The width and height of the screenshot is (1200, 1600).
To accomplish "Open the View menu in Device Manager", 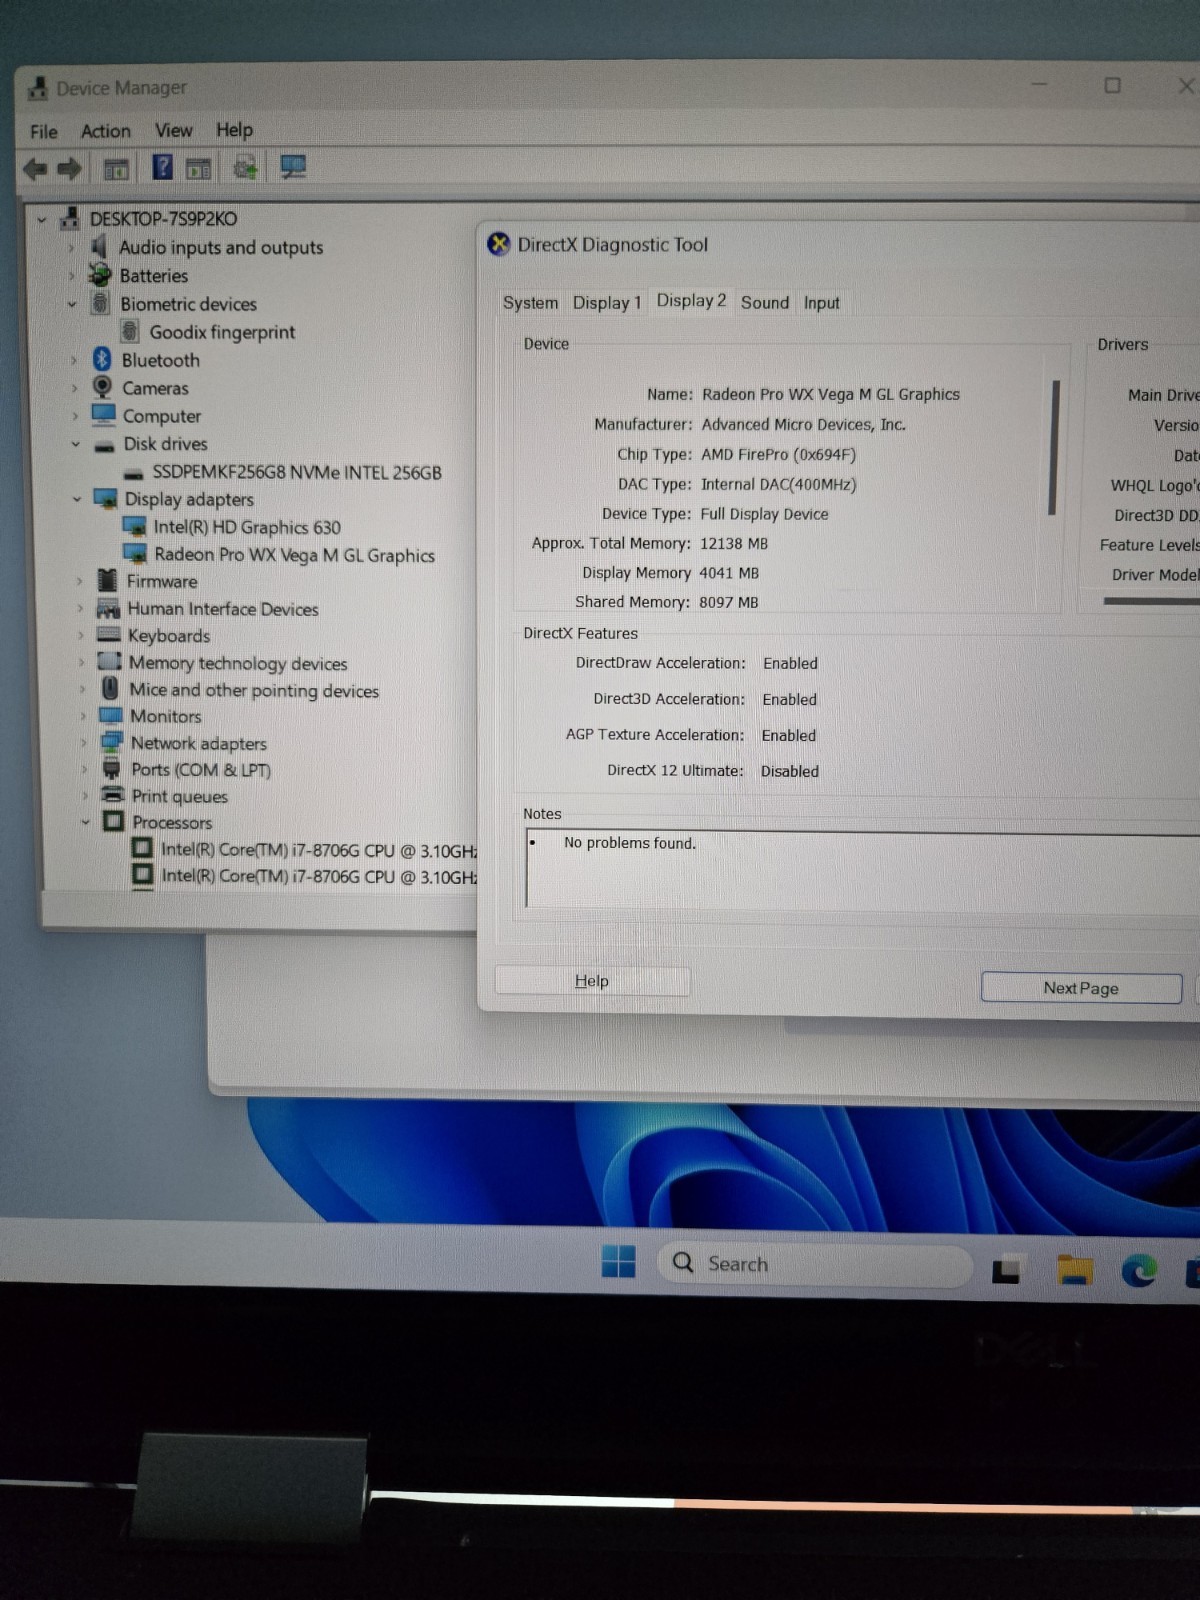I will 173,130.
